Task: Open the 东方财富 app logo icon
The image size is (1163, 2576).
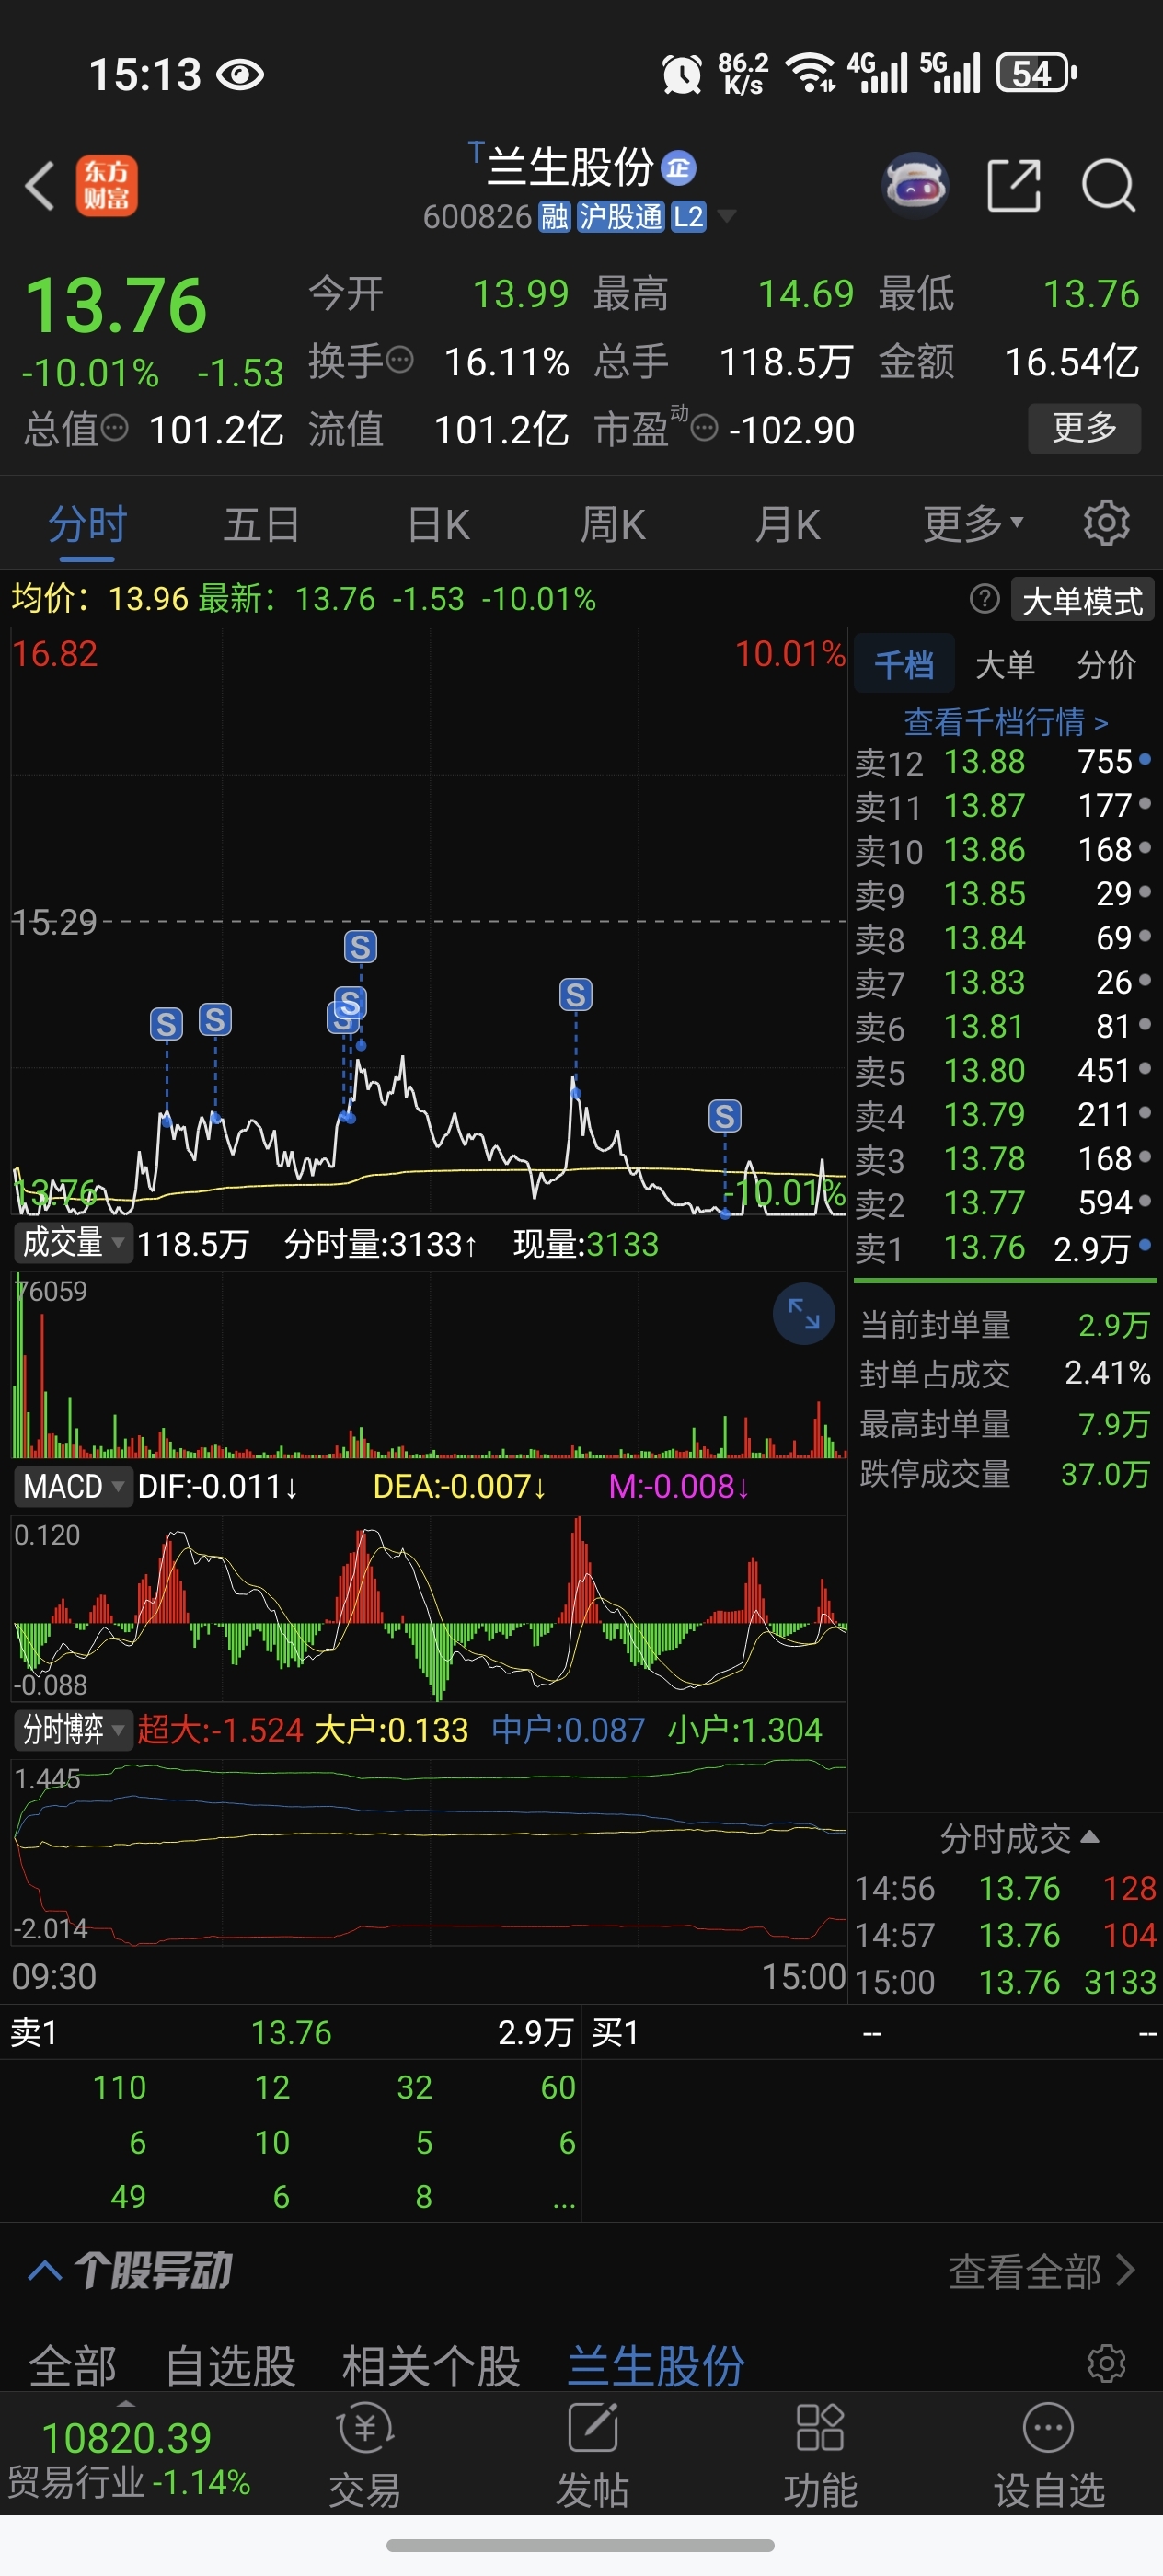Action: point(107,186)
